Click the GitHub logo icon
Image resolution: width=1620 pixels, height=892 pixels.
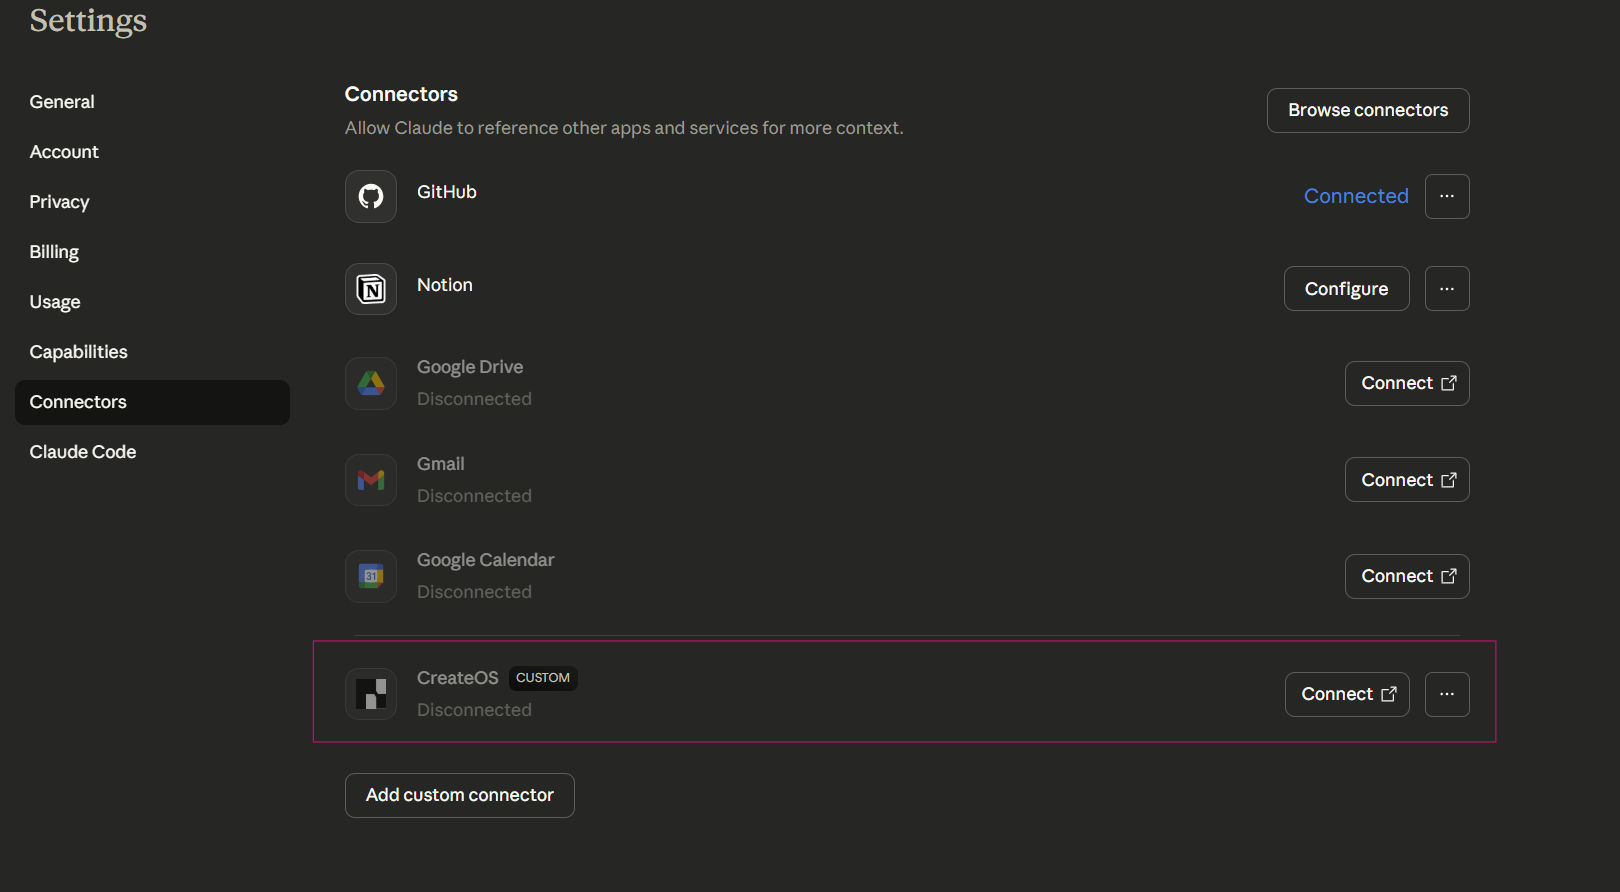pos(371,196)
